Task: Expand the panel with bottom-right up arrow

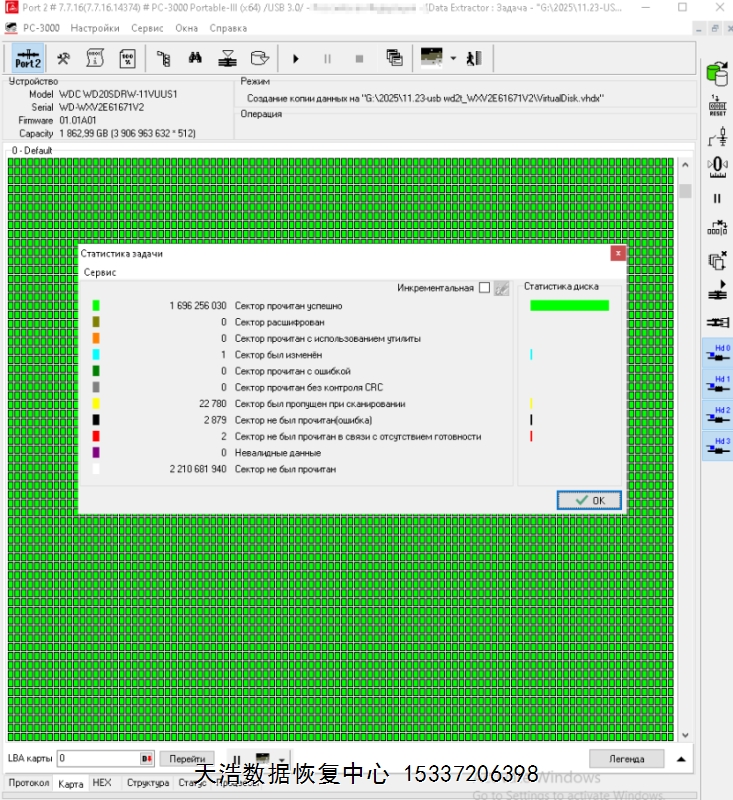Action: click(682, 759)
